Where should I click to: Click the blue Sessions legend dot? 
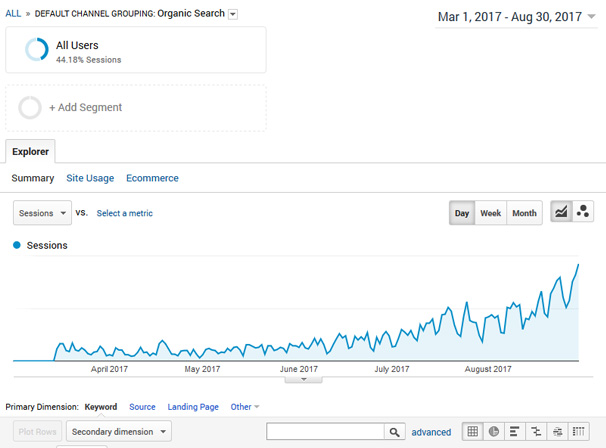pyautogui.click(x=17, y=245)
